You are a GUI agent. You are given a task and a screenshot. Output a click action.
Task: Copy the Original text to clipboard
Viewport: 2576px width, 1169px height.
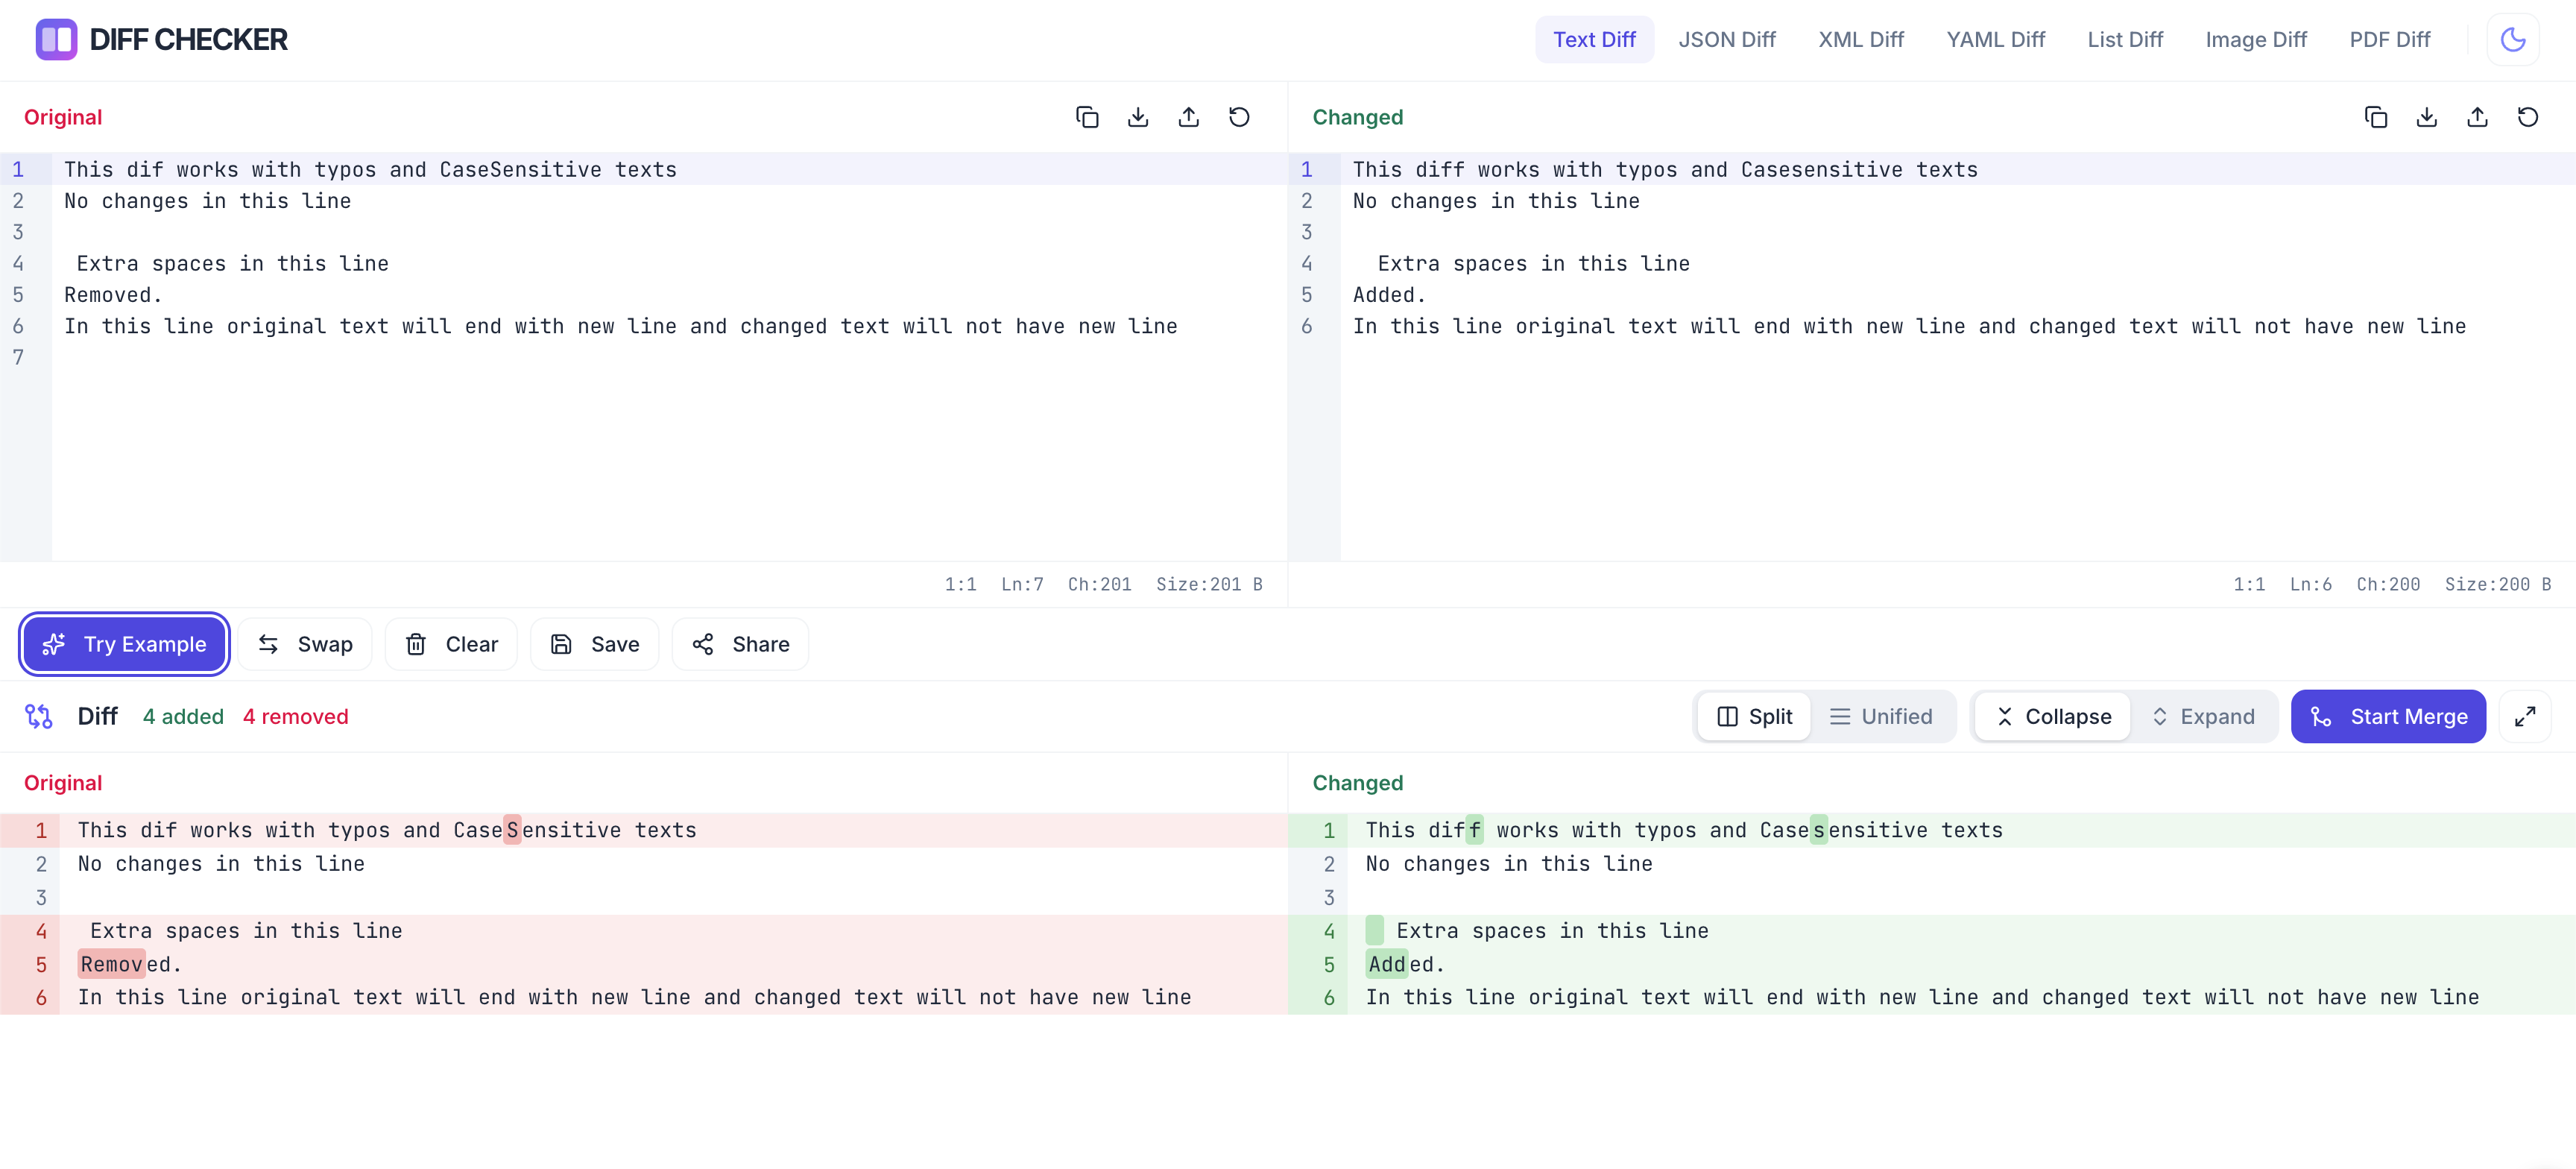pyautogui.click(x=1087, y=117)
